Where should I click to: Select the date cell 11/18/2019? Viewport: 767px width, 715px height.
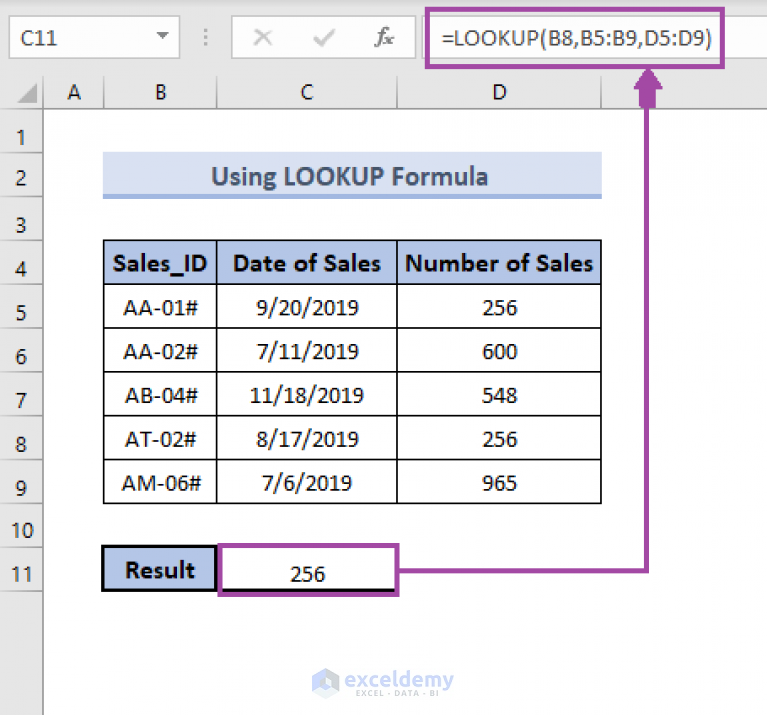pos(307,395)
